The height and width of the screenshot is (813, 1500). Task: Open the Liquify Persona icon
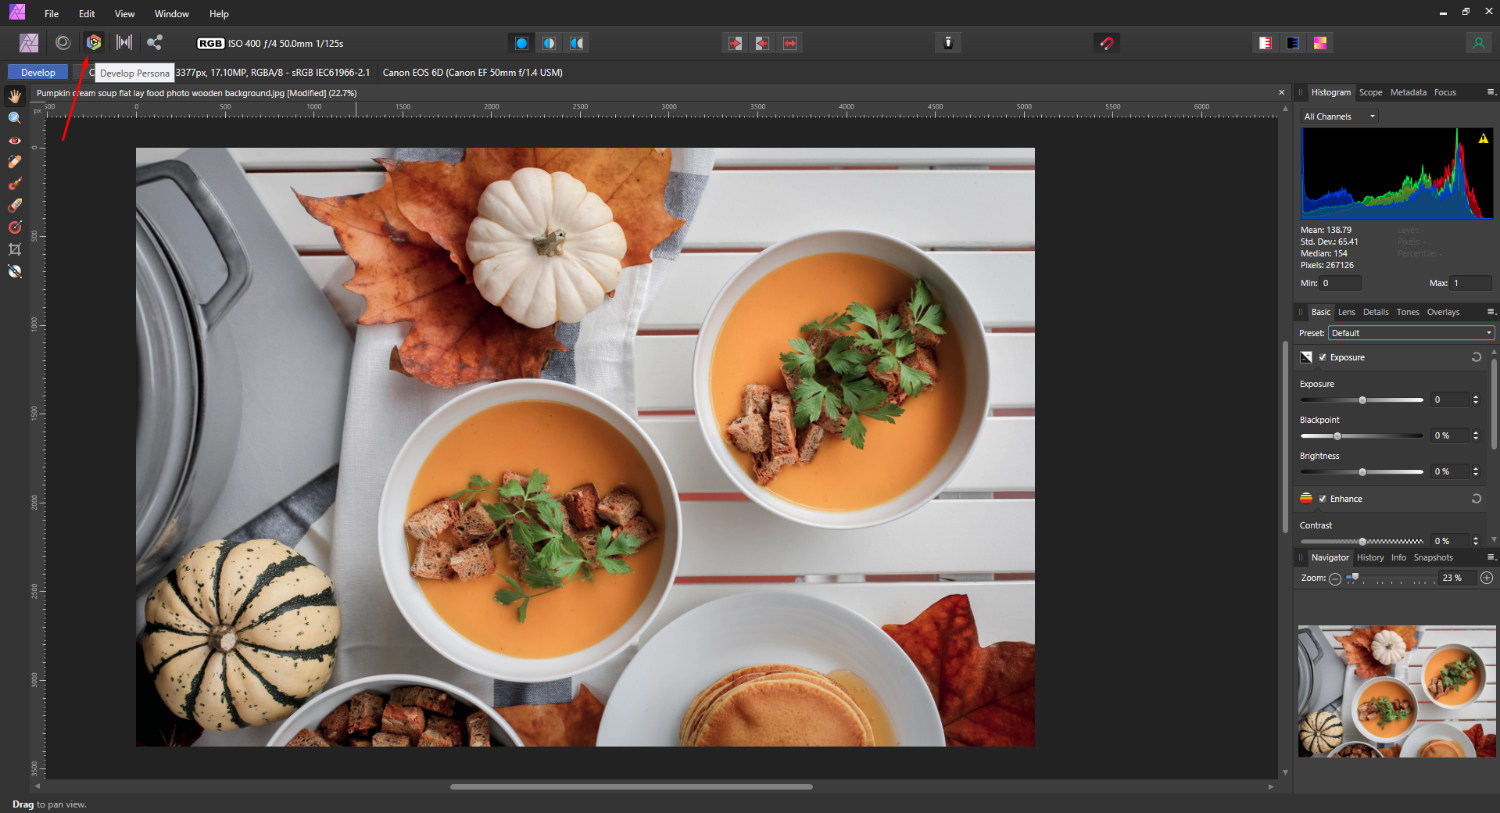63,42
